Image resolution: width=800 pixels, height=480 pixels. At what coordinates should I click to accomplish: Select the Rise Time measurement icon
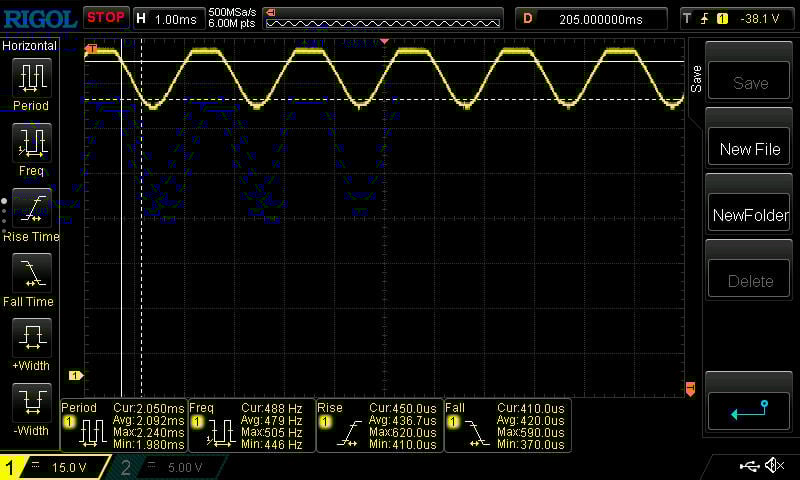tap(30, 208)
